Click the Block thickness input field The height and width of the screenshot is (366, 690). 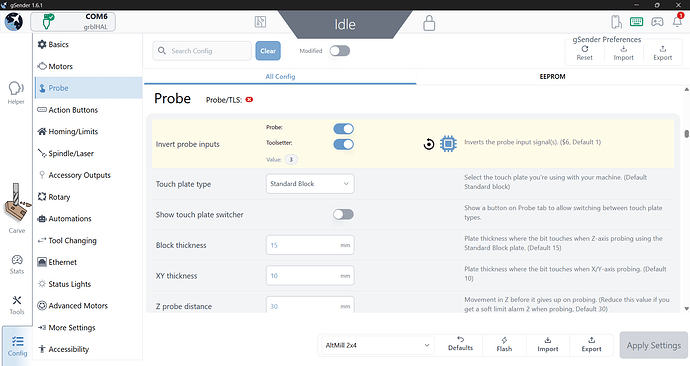pos(310,245)
